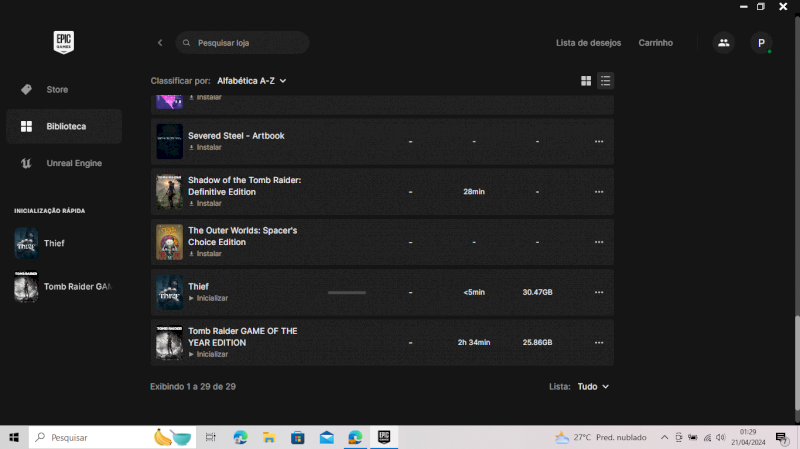This screenshot has height=449, width=800.
Task: Go back with the left arrow
Action: coord(160,43)
